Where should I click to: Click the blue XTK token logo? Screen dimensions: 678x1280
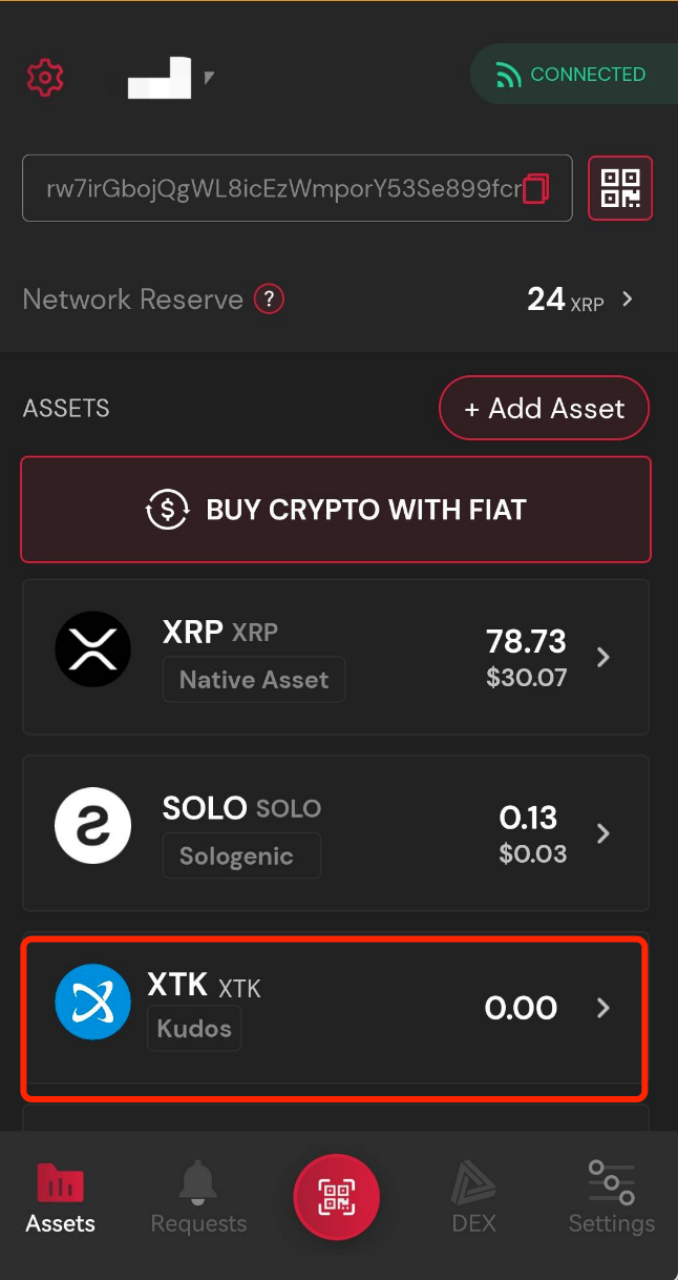point(93,1002)
